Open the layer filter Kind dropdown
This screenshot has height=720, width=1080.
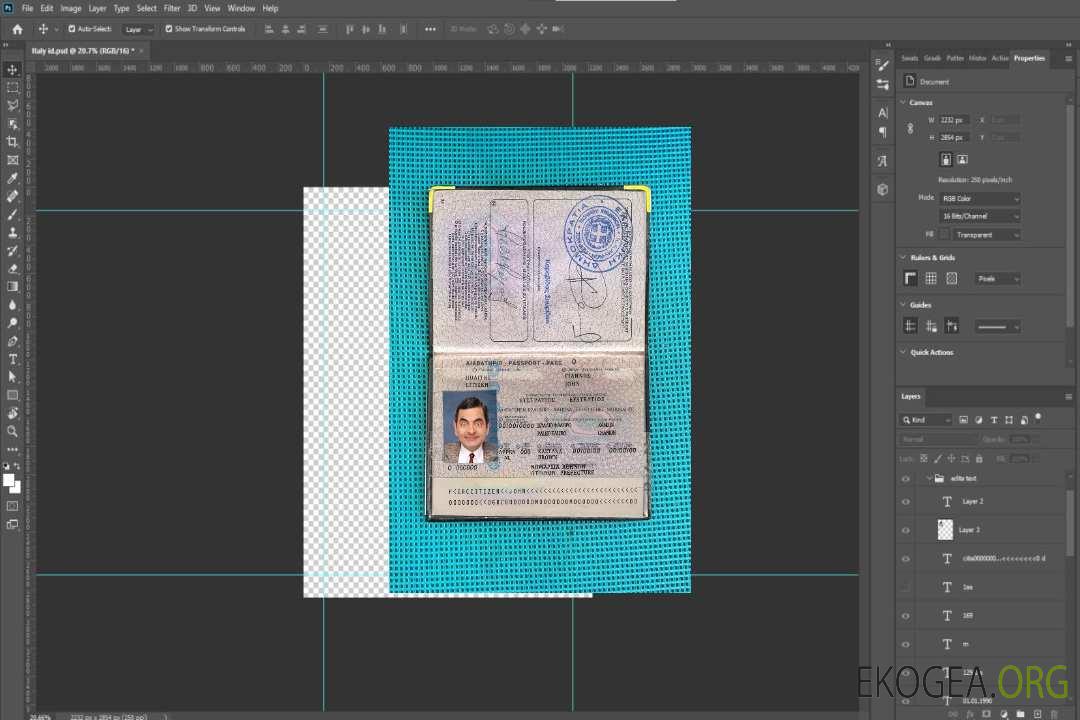pyautogui.click(x=926, y=420)
